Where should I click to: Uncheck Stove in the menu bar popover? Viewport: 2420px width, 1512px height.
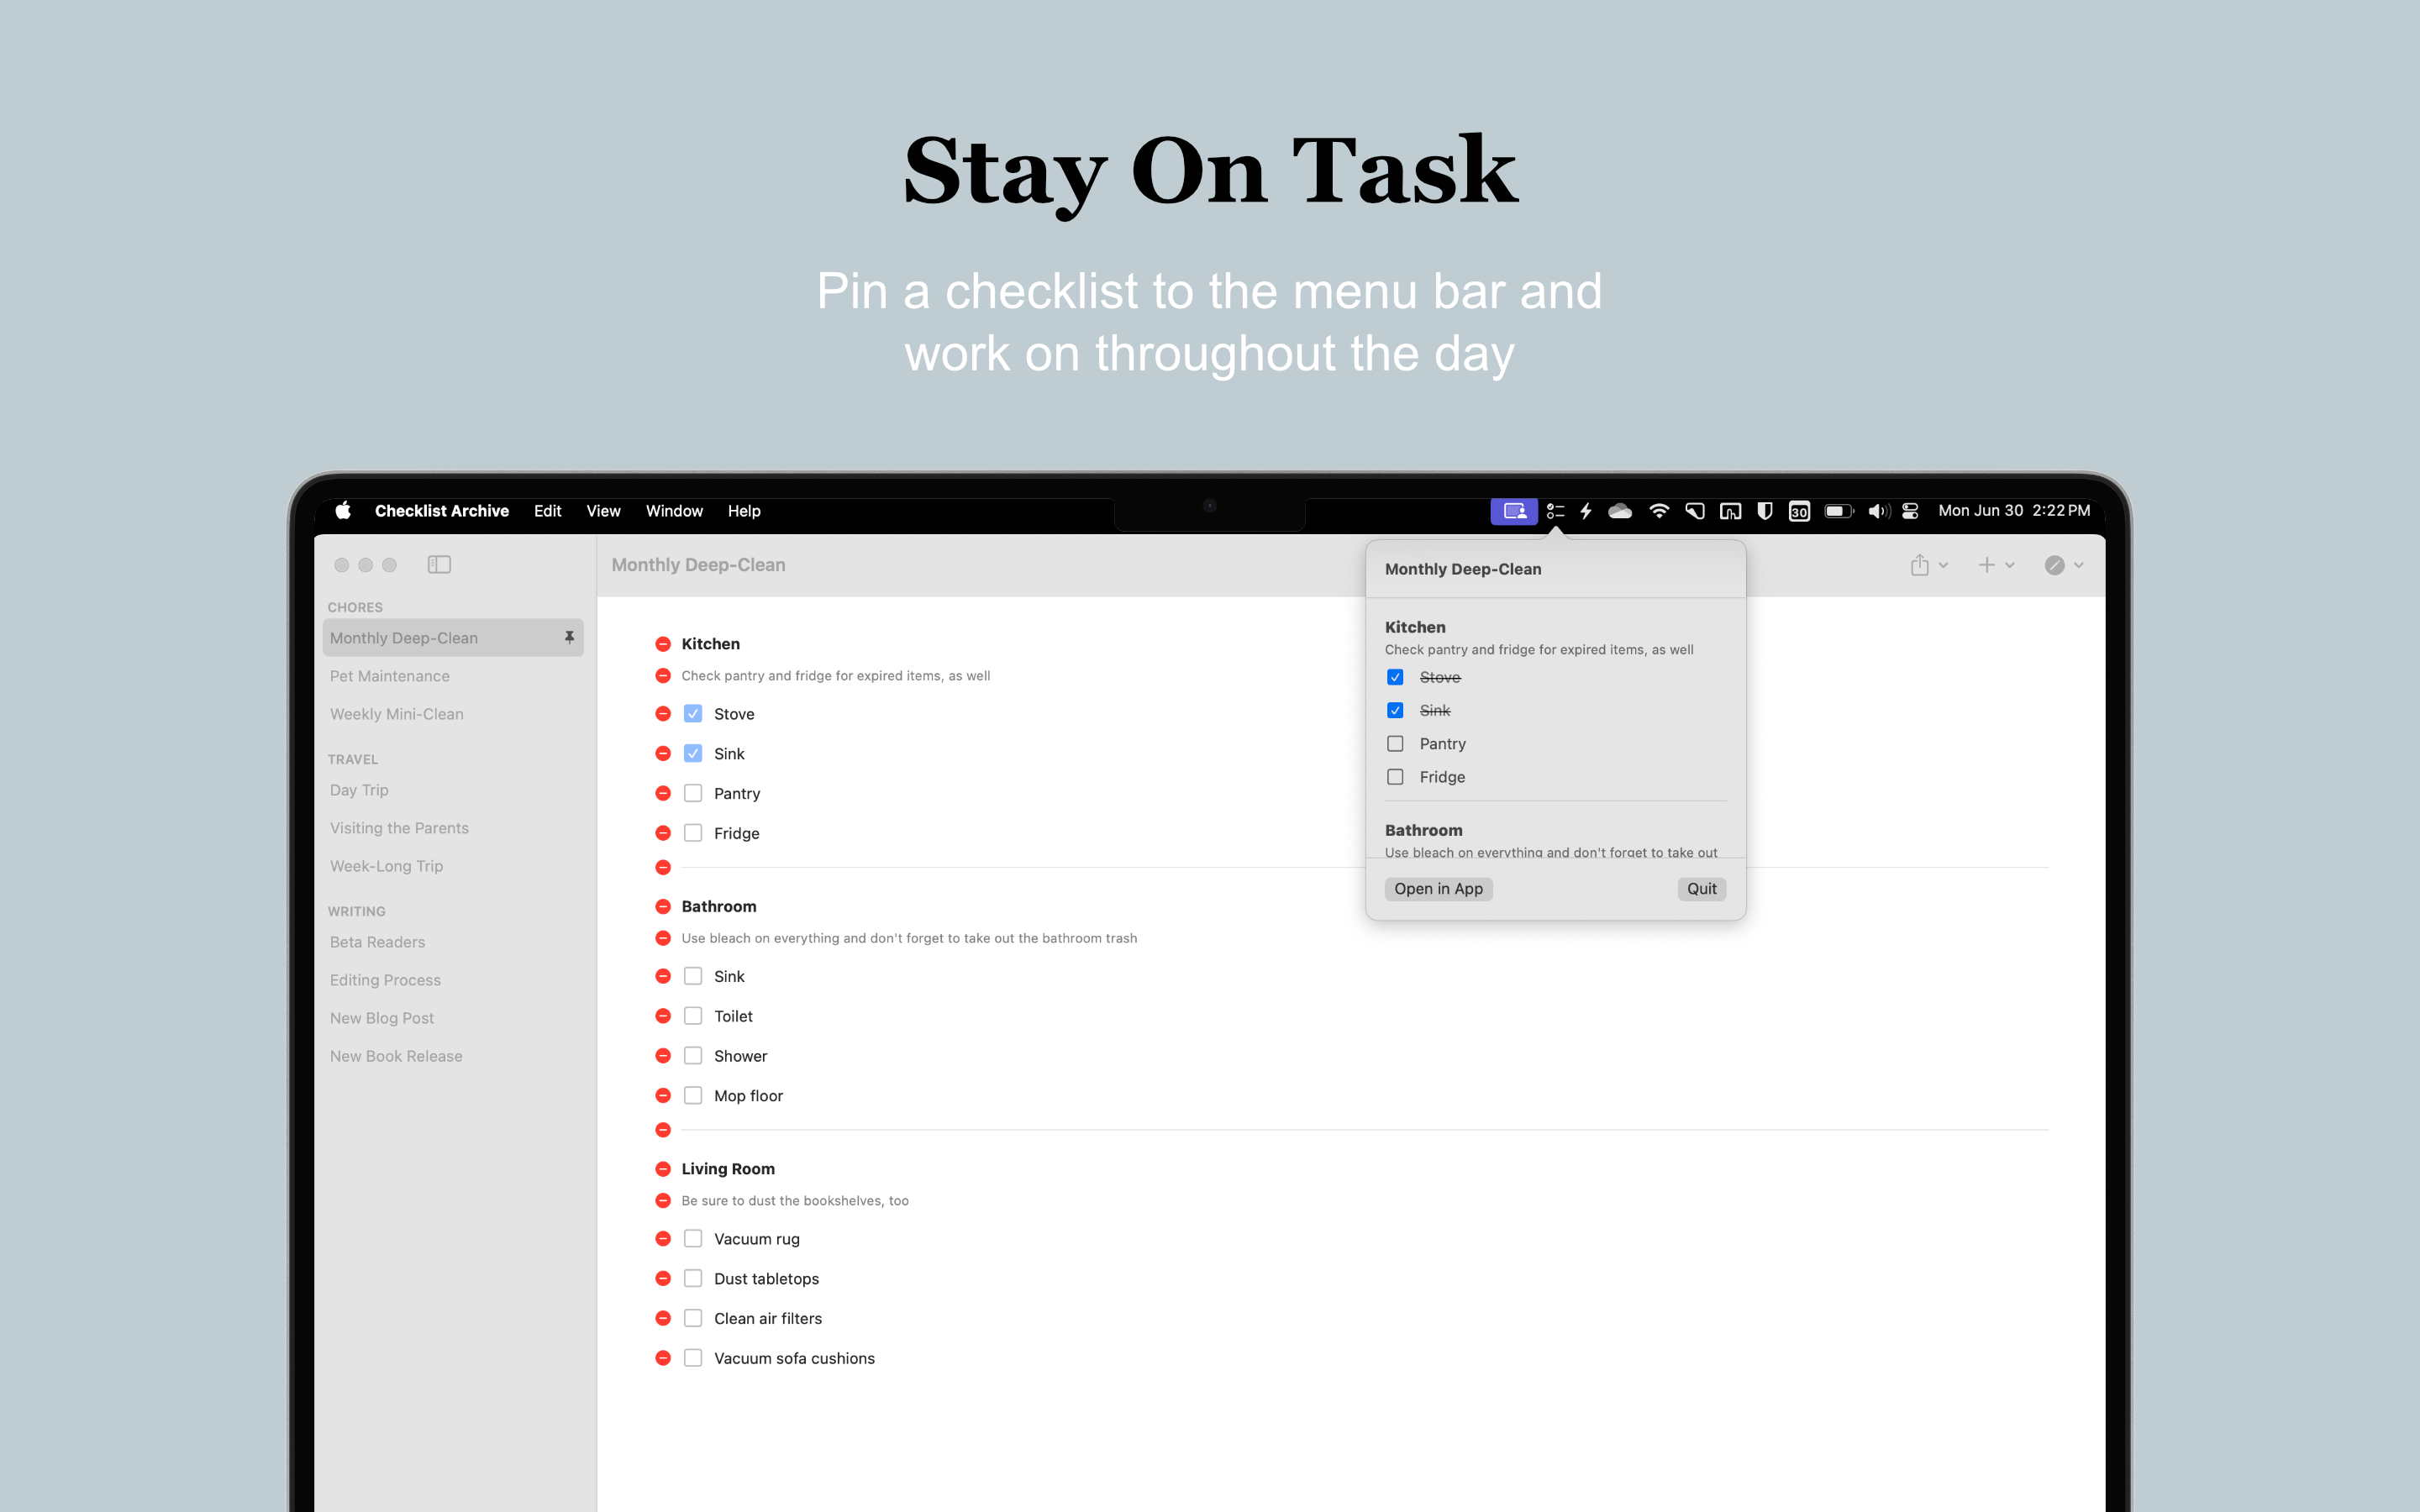[1395, 677]
